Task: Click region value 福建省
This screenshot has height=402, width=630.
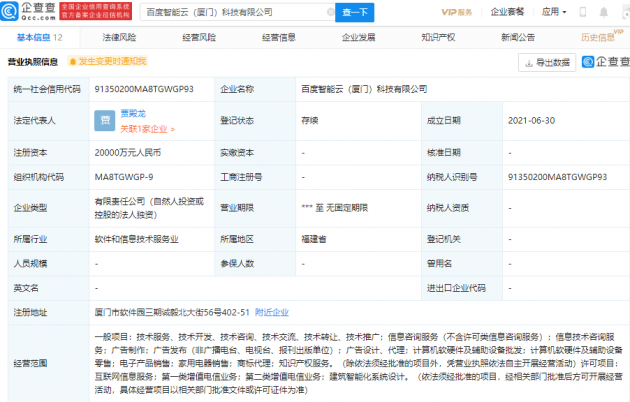Action: click(314, 239)
